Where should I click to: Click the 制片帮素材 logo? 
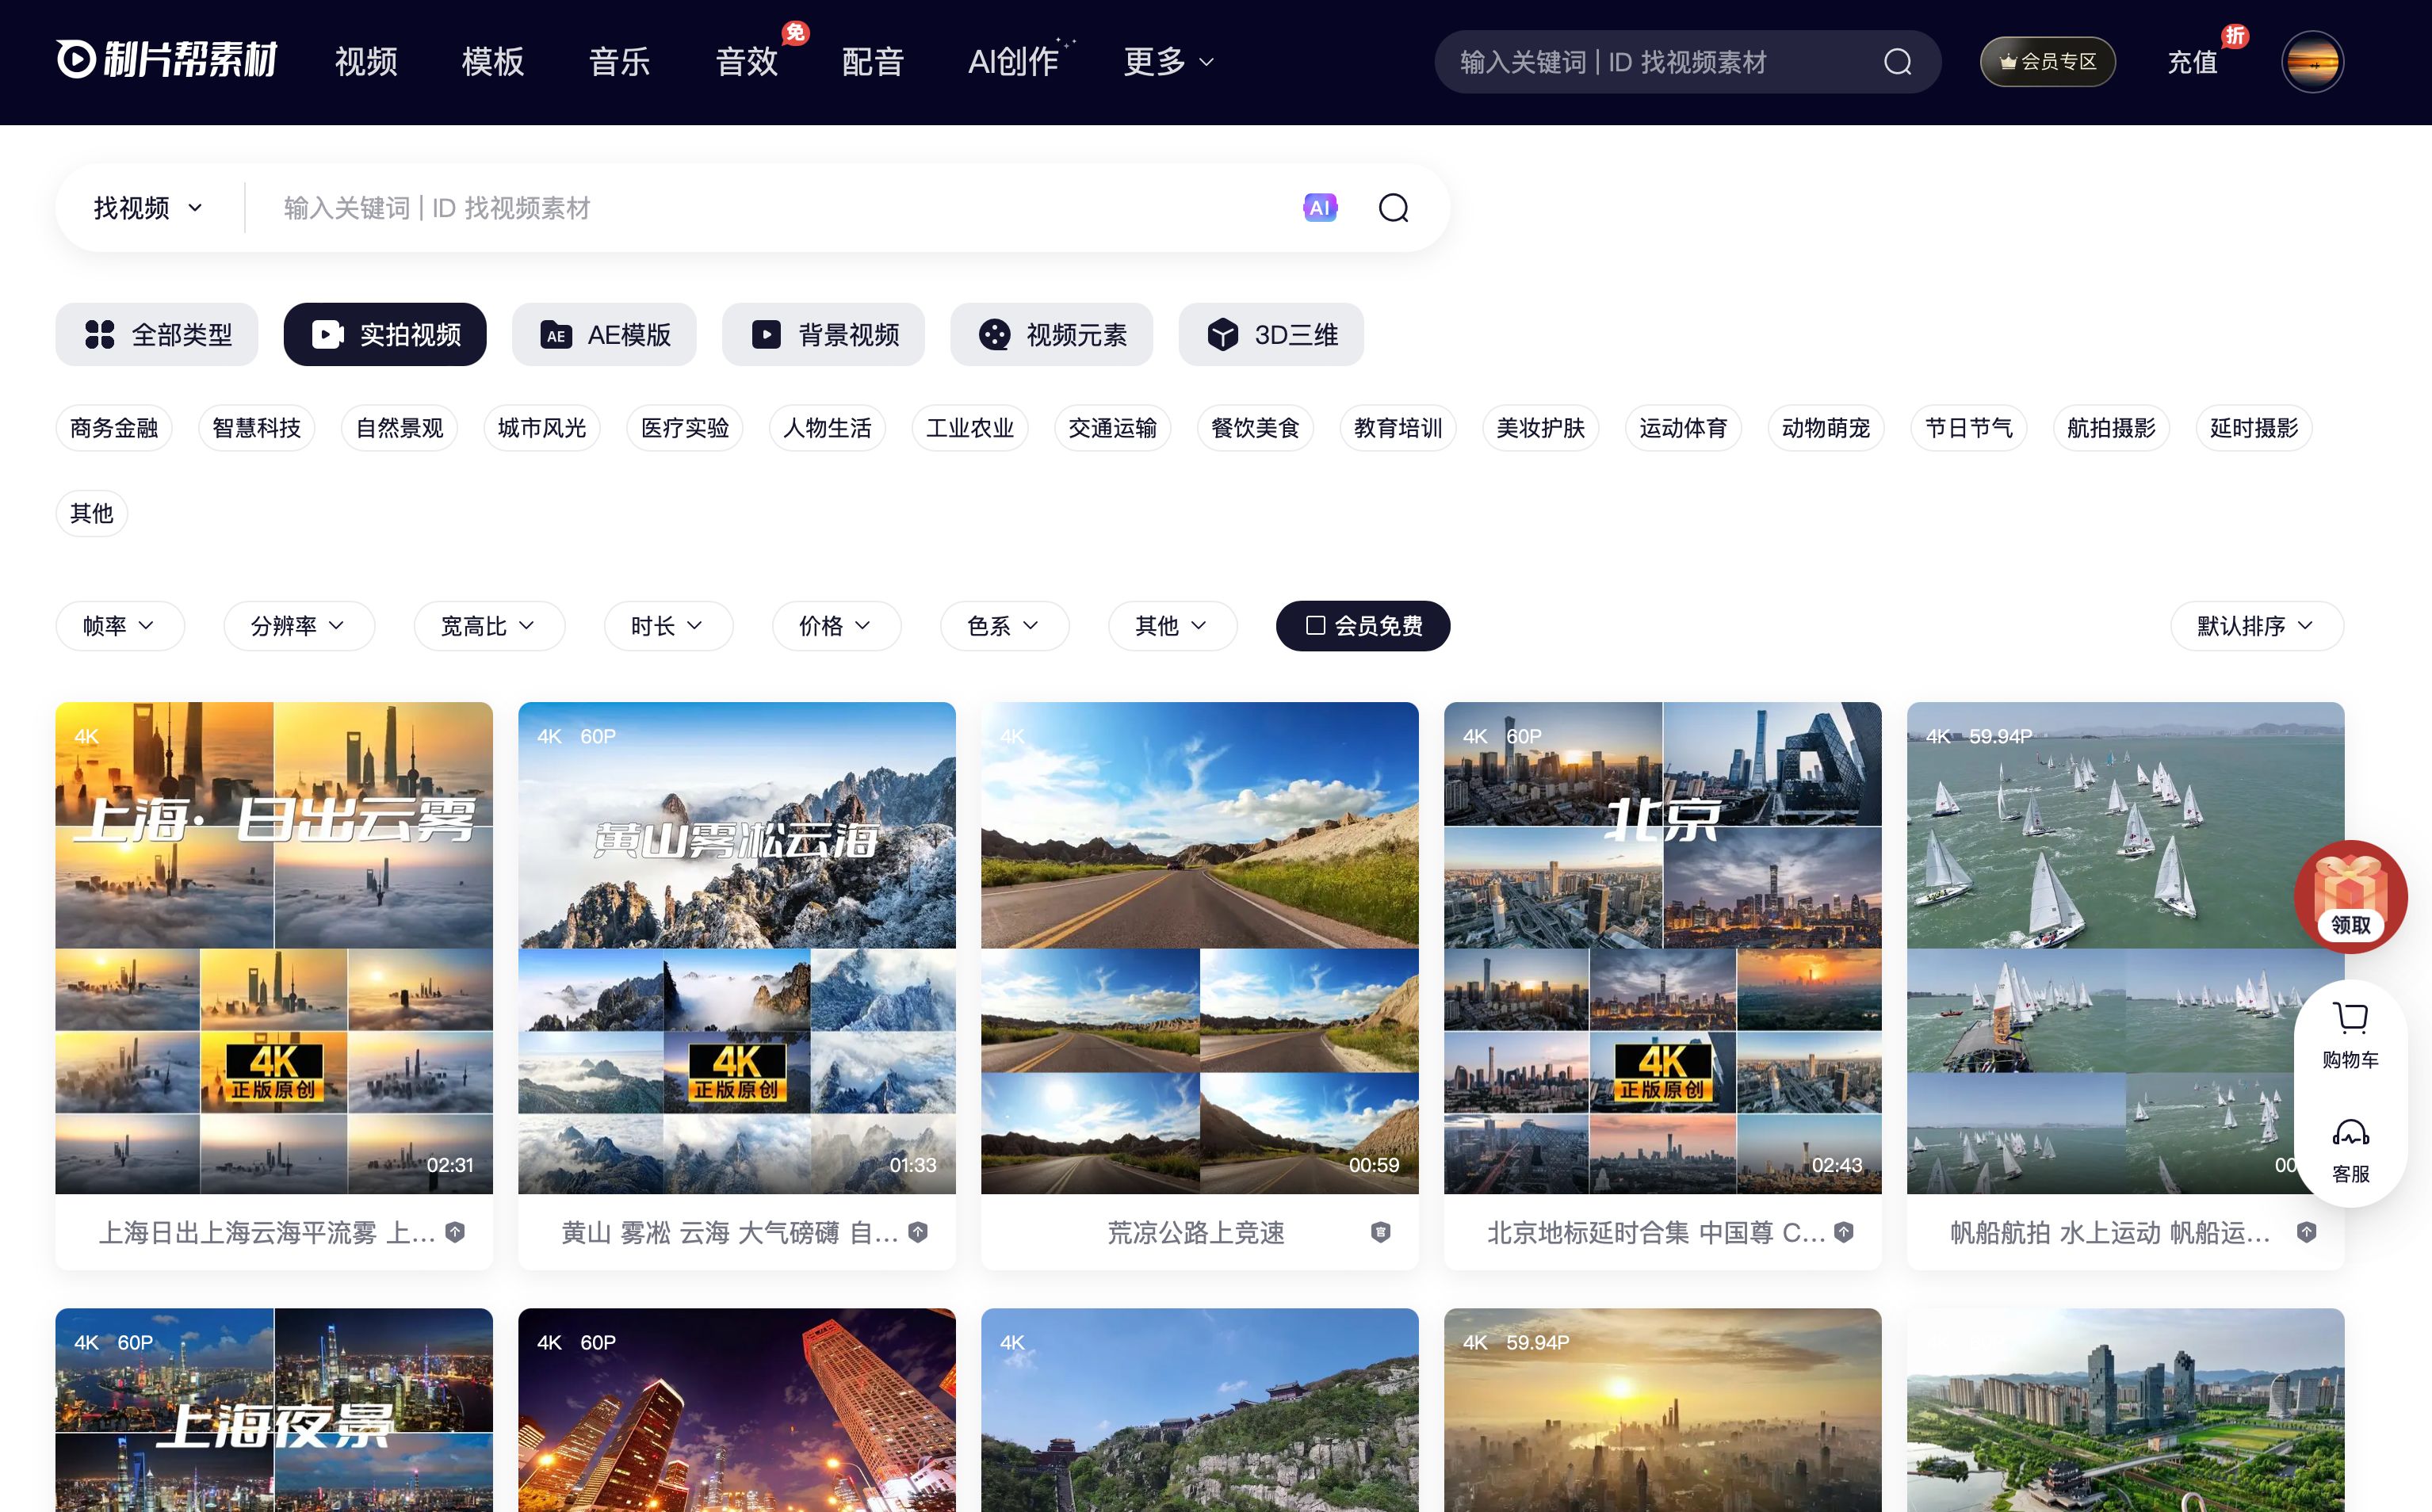coord(166,60)
